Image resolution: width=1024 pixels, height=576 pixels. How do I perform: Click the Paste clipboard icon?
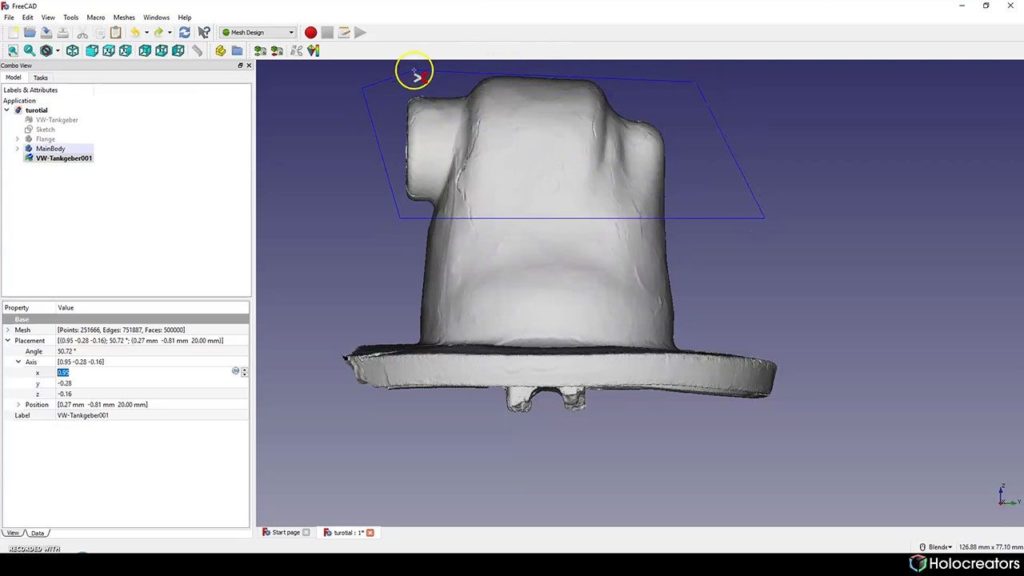tap(116, 33)
